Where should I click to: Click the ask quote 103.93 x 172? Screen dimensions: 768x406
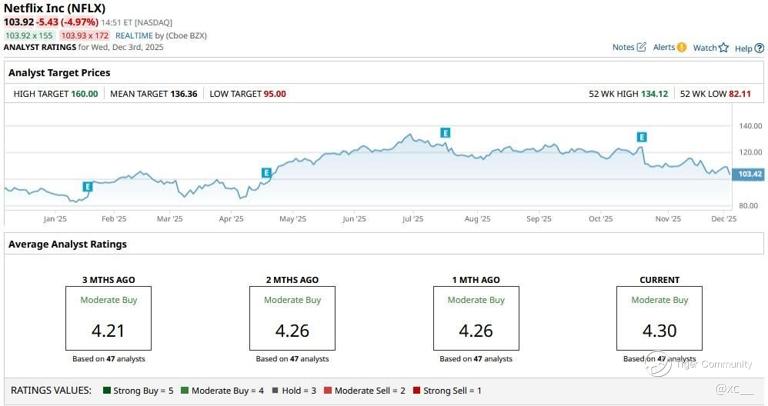[x=85, y=35]
